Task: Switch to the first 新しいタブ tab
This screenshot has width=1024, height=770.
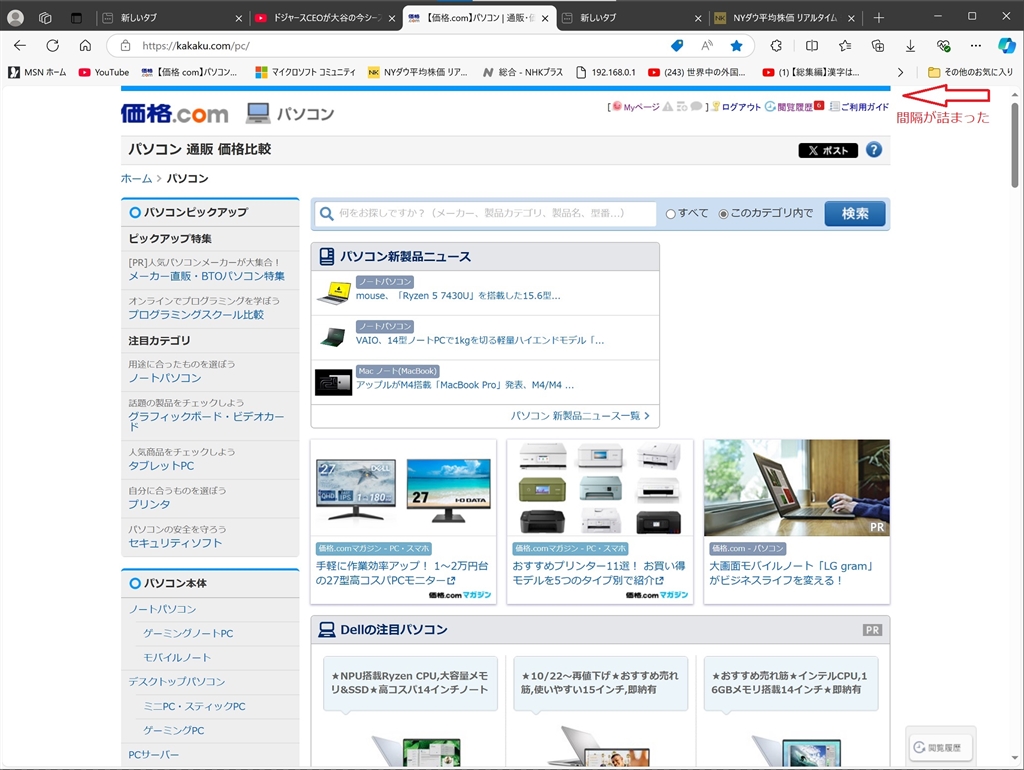Action: 170,18
